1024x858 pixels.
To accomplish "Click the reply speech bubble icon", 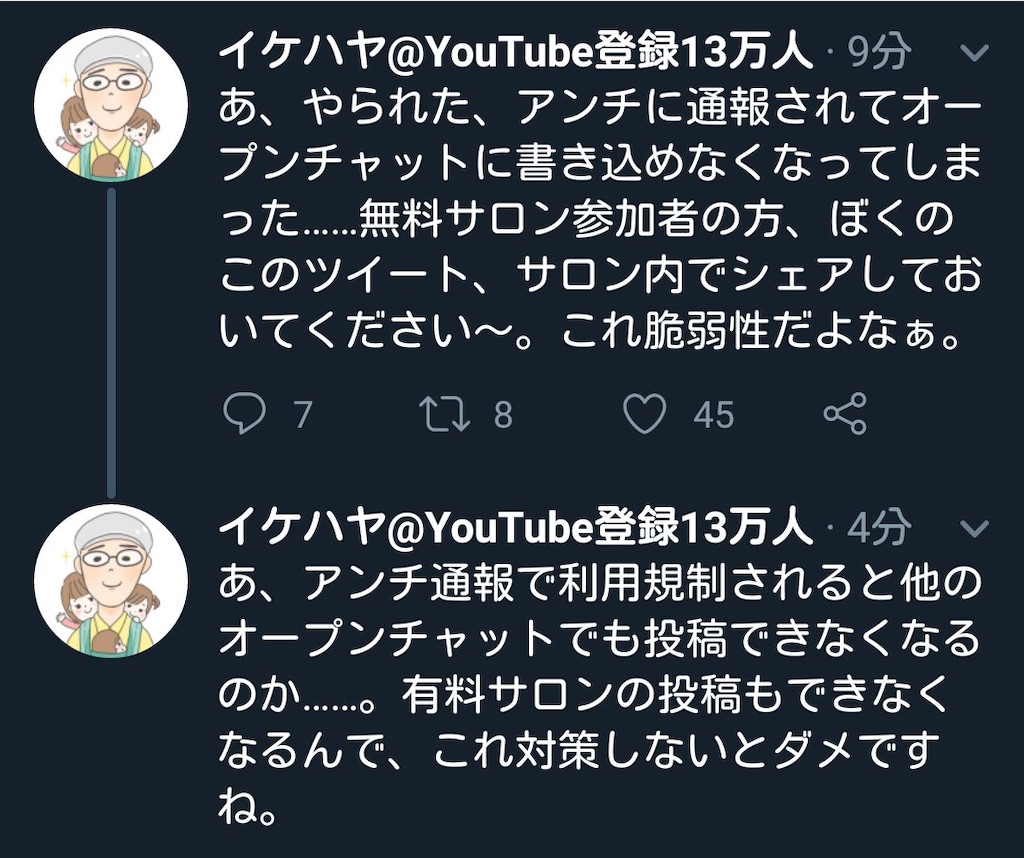I will pyautogui.click(x=245, y=414).
